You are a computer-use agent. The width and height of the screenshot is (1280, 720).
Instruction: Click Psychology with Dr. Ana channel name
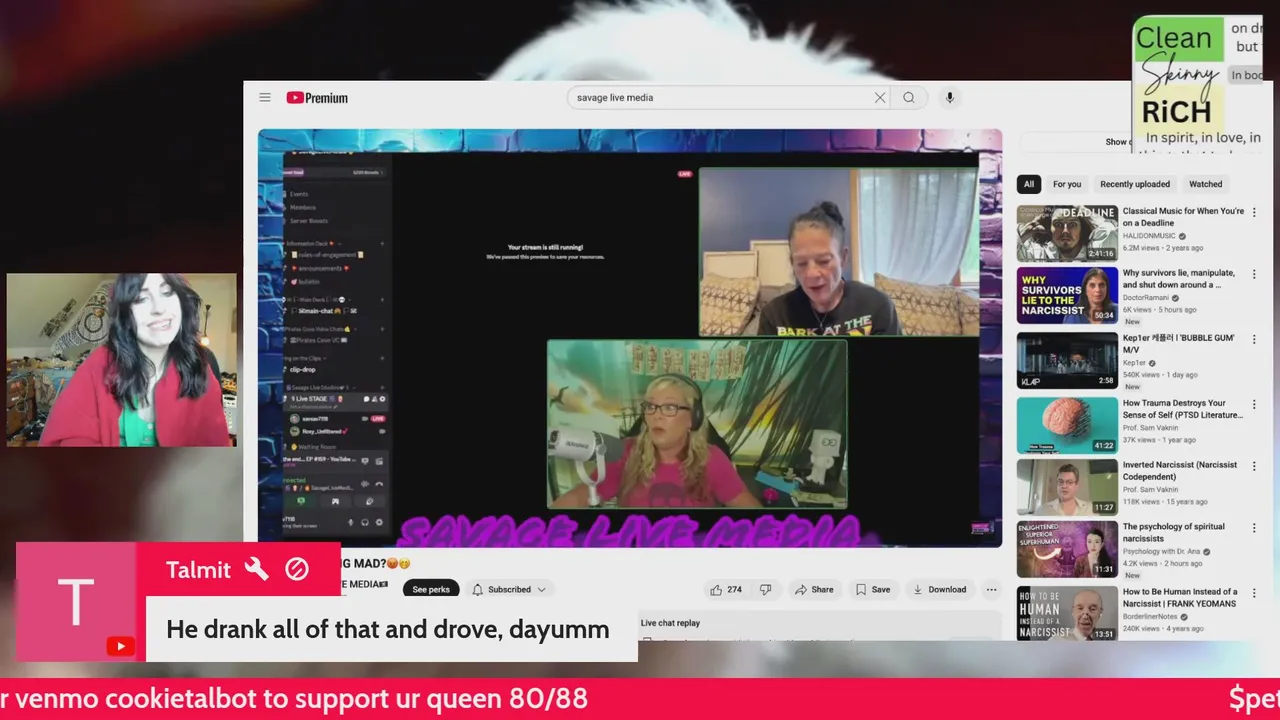[1161, 552]
